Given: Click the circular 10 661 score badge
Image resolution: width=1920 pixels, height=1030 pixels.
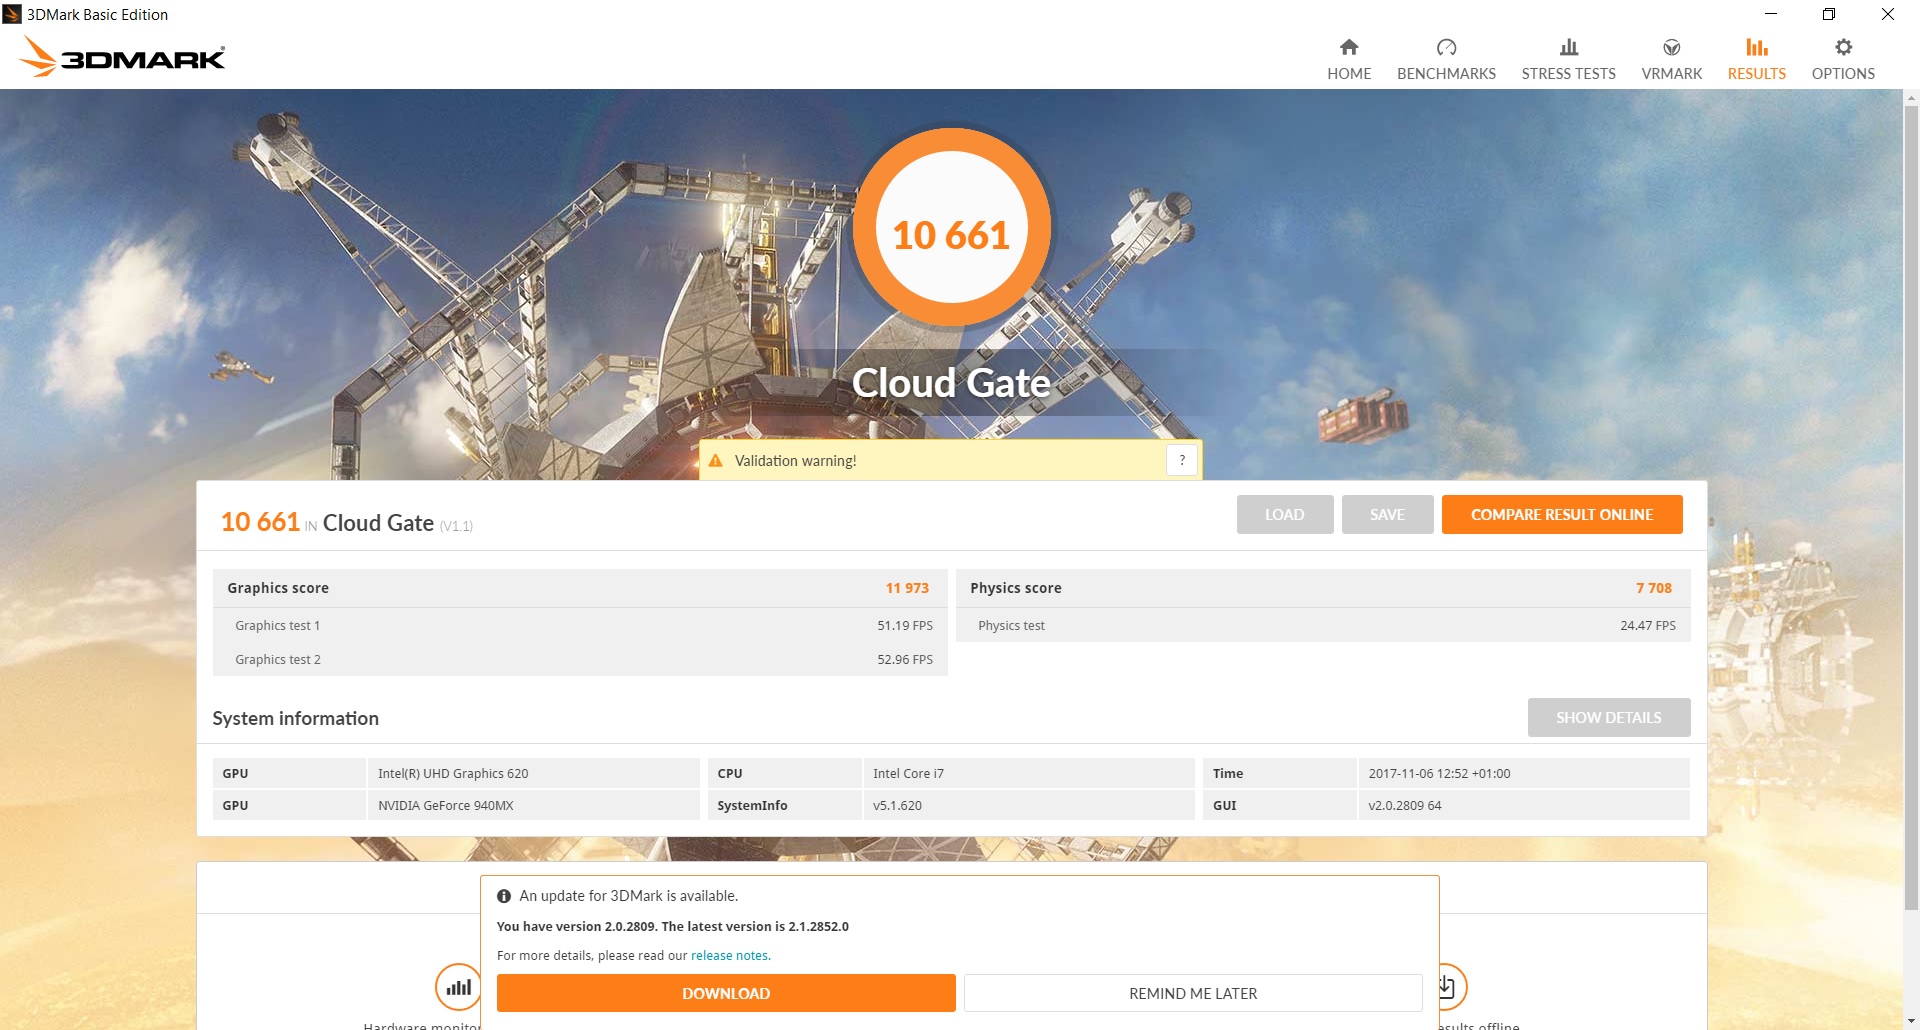Looking at the screenshot, I should coord(951,228).
